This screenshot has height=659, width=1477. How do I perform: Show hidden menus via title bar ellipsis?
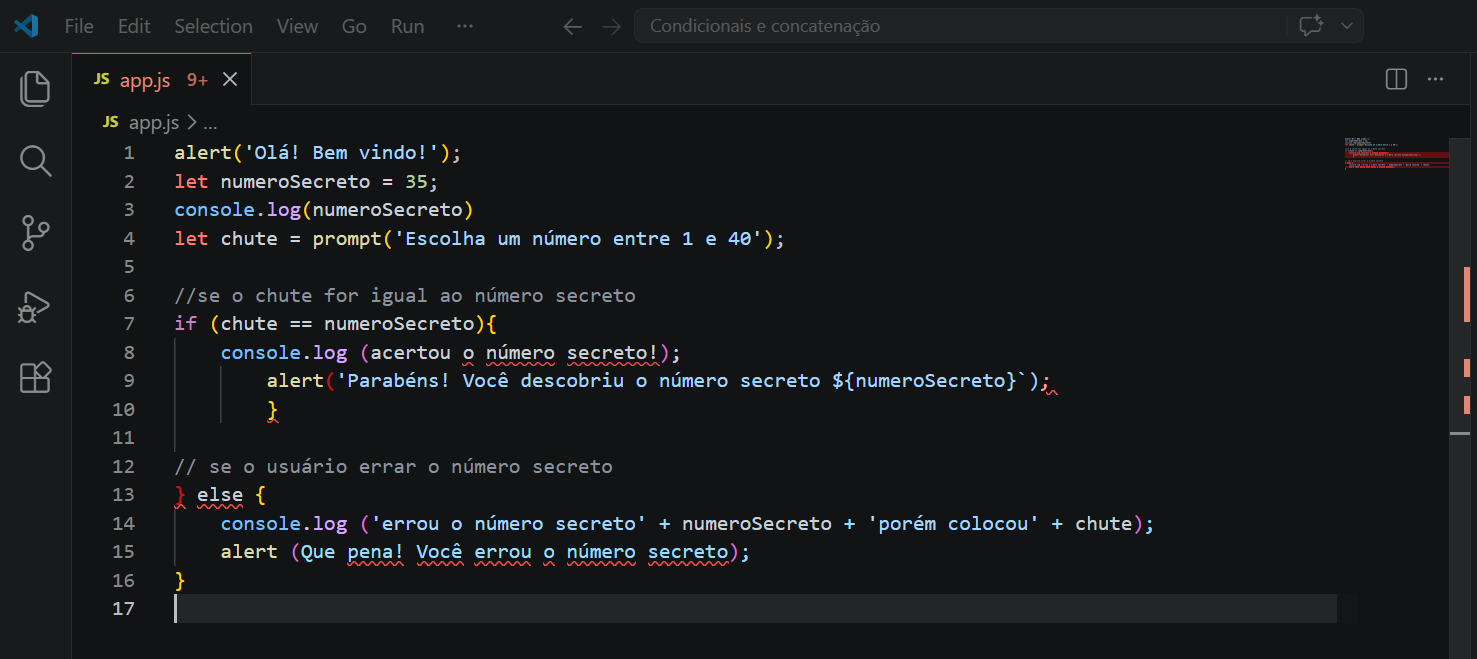[464, 26]
